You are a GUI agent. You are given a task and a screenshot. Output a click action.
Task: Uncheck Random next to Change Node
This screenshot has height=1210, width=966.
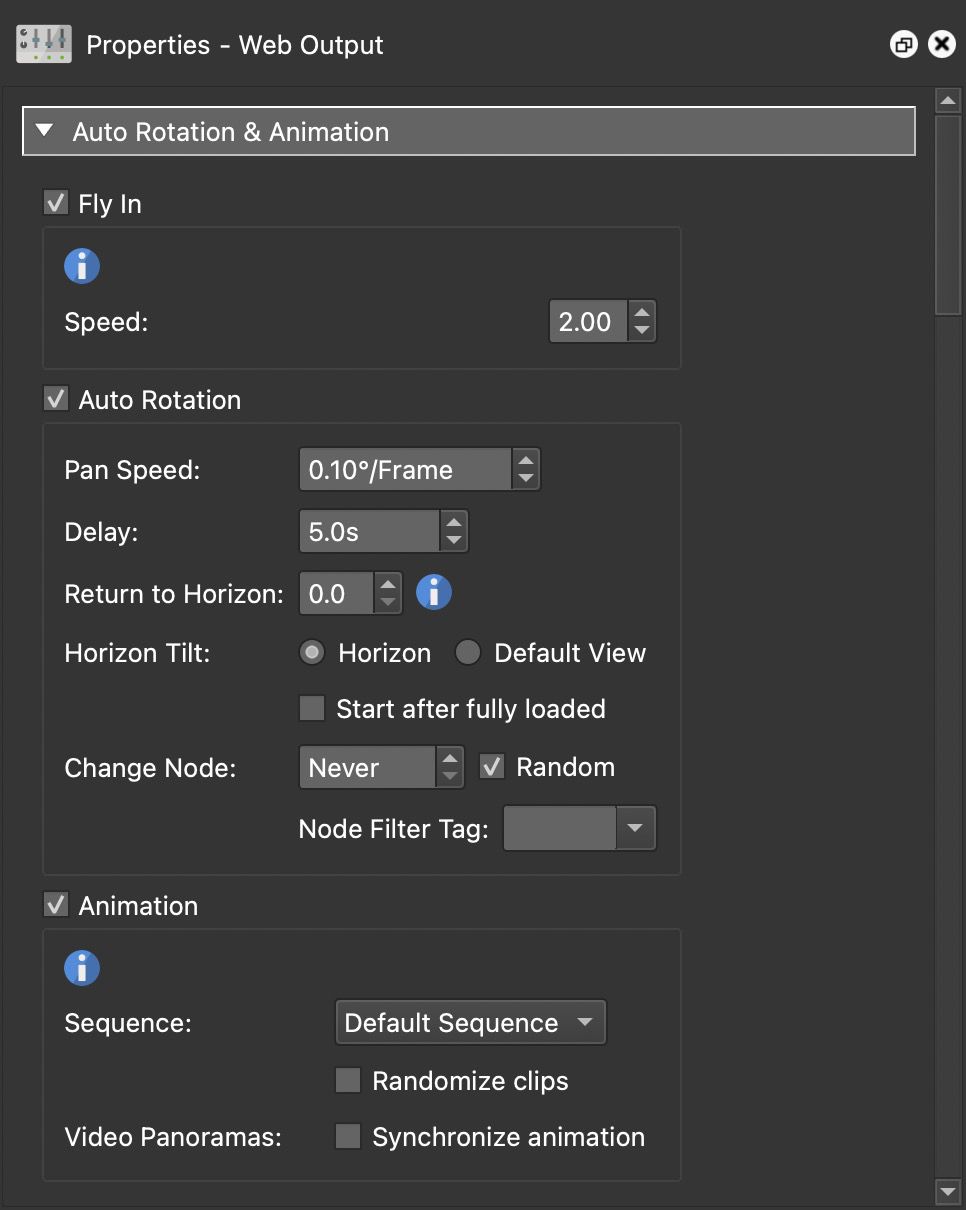point(490,766)
